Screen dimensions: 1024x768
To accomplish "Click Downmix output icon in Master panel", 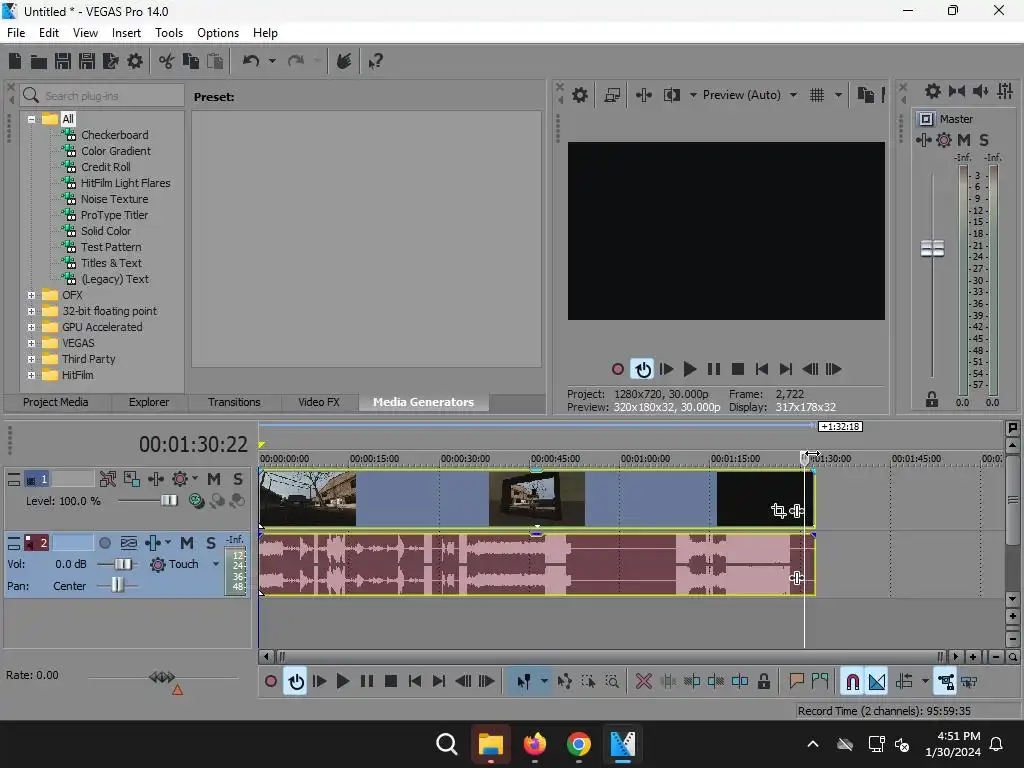I will tap(957, 91).
